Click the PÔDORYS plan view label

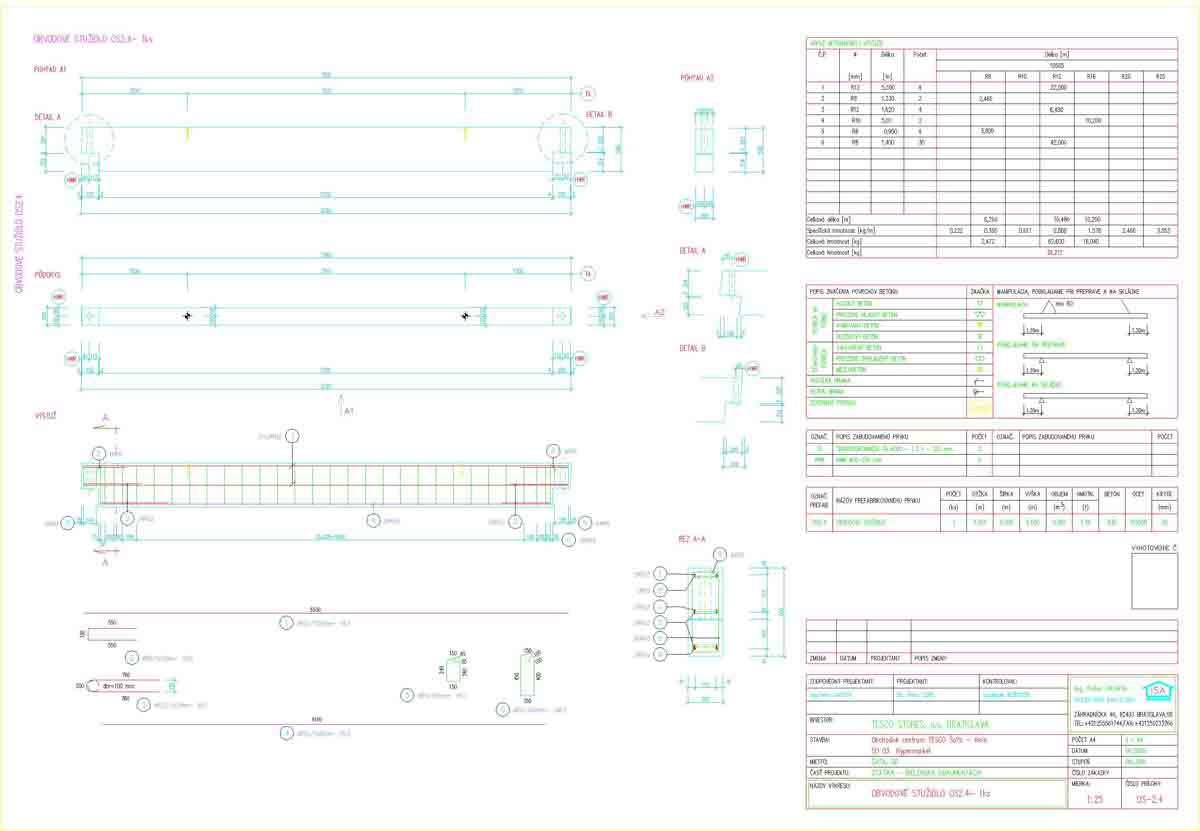49,273
